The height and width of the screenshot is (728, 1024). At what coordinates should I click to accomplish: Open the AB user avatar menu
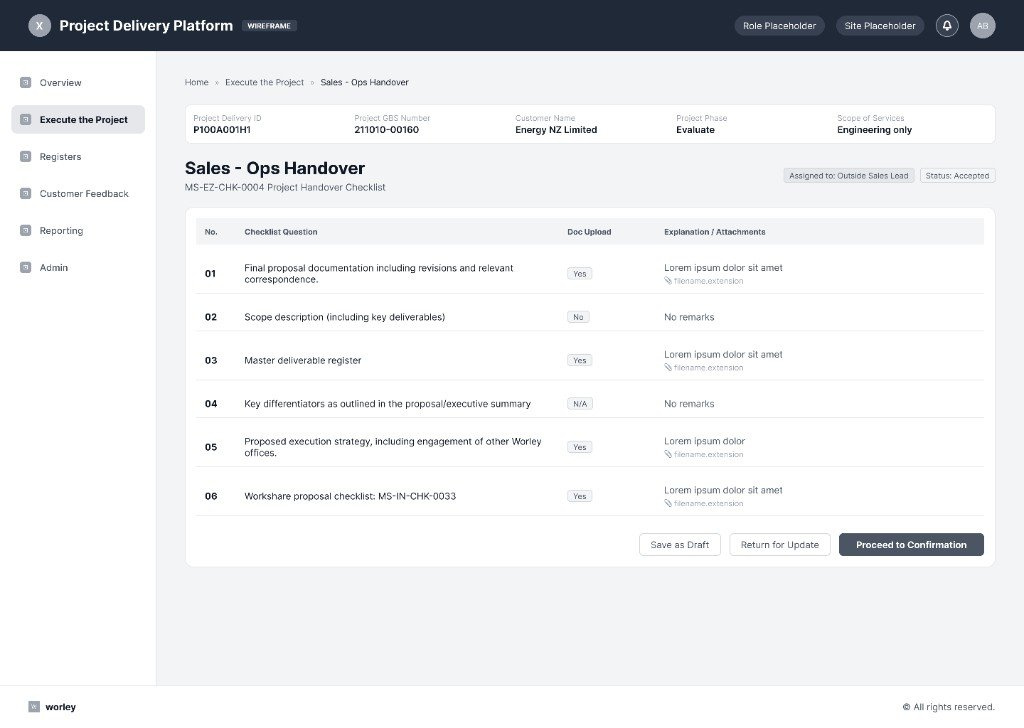coord(982,25)
